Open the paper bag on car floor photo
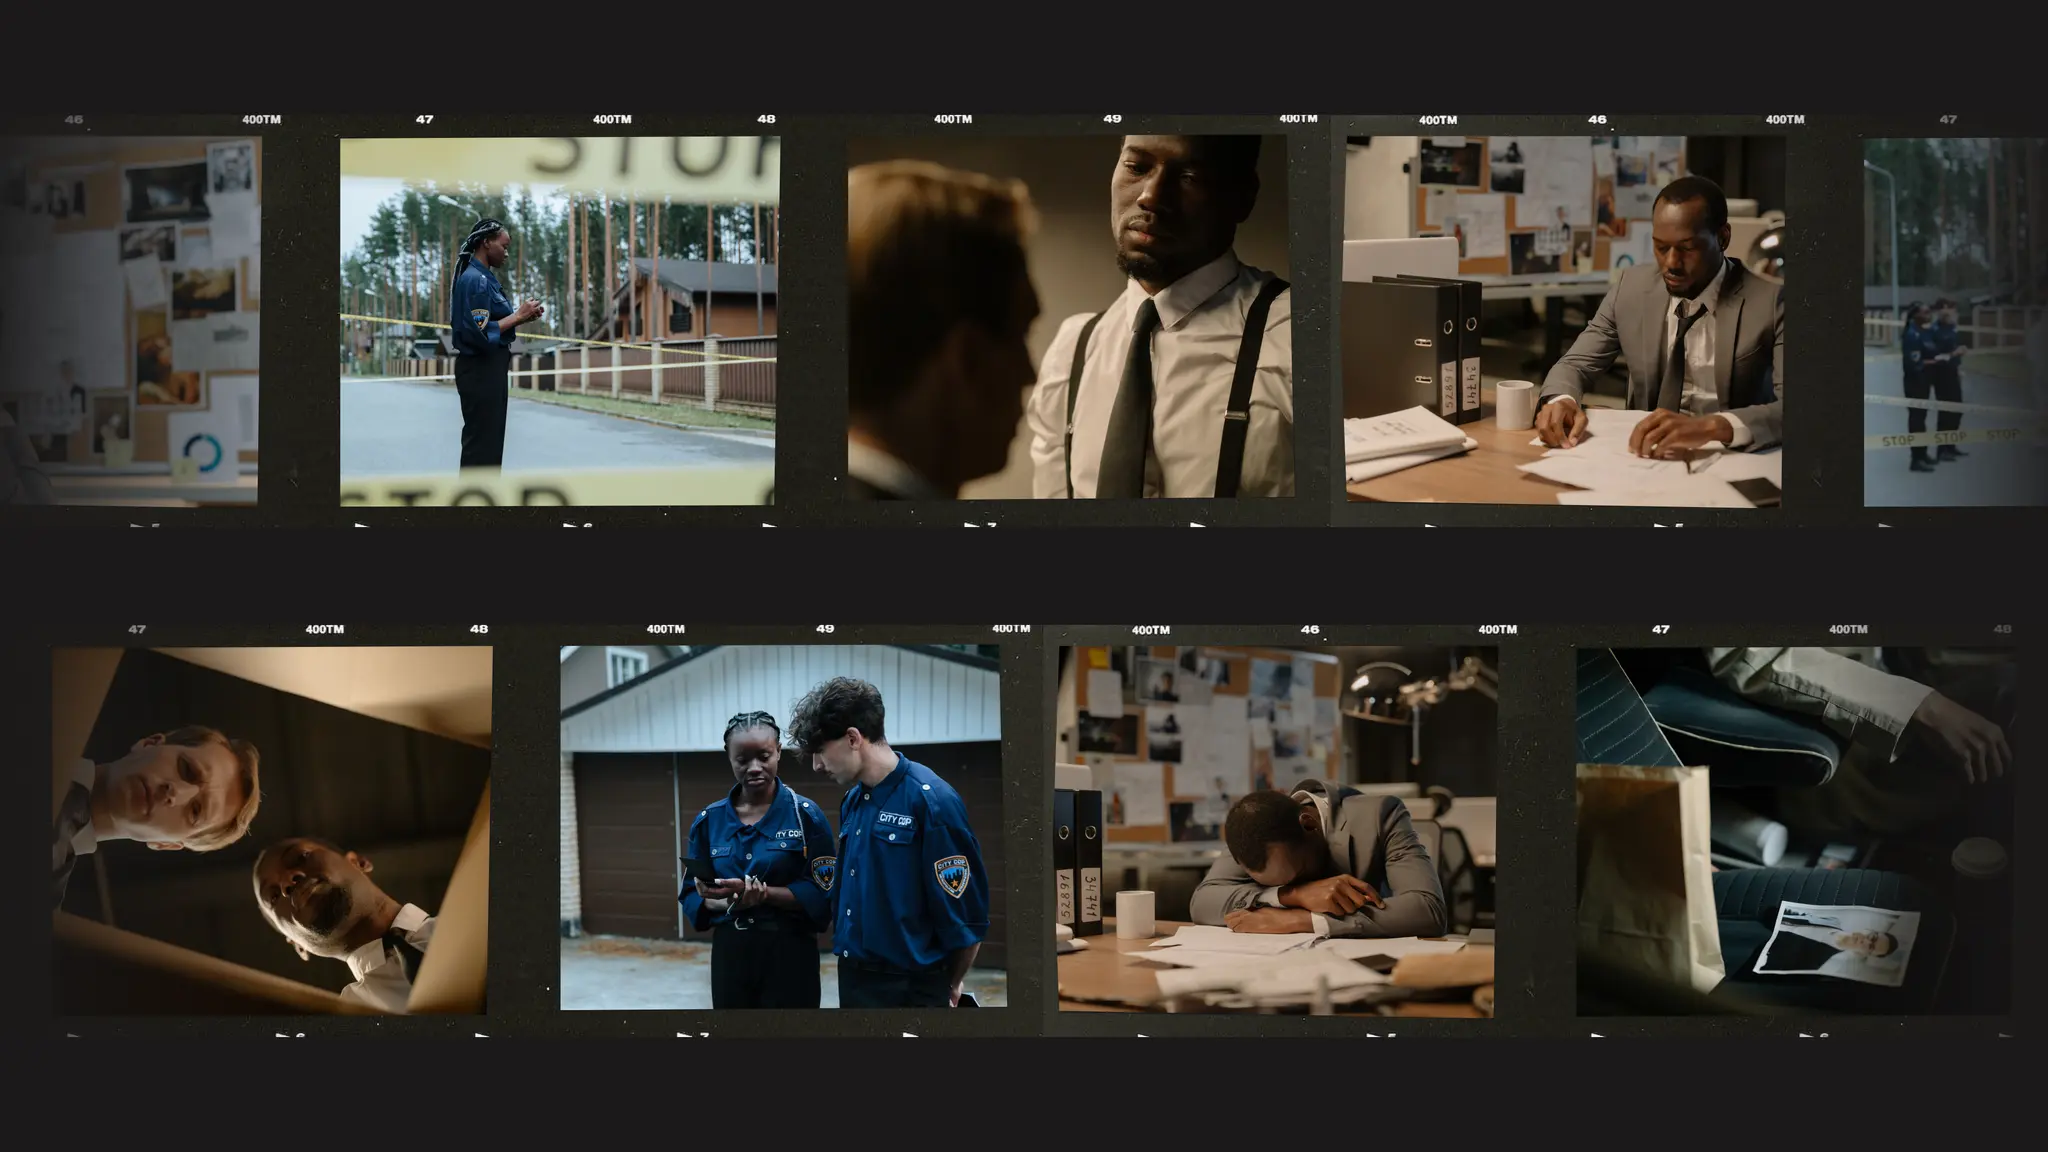 [1794, 829]
